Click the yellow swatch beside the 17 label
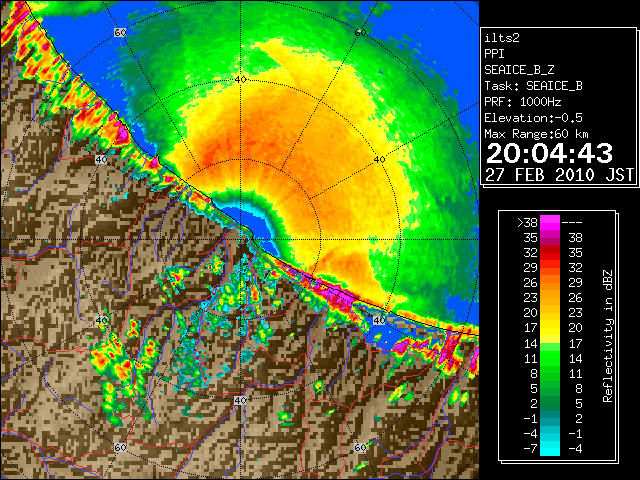Image resolution: width=640 pixels, height=480 pixels. point(549,328)
